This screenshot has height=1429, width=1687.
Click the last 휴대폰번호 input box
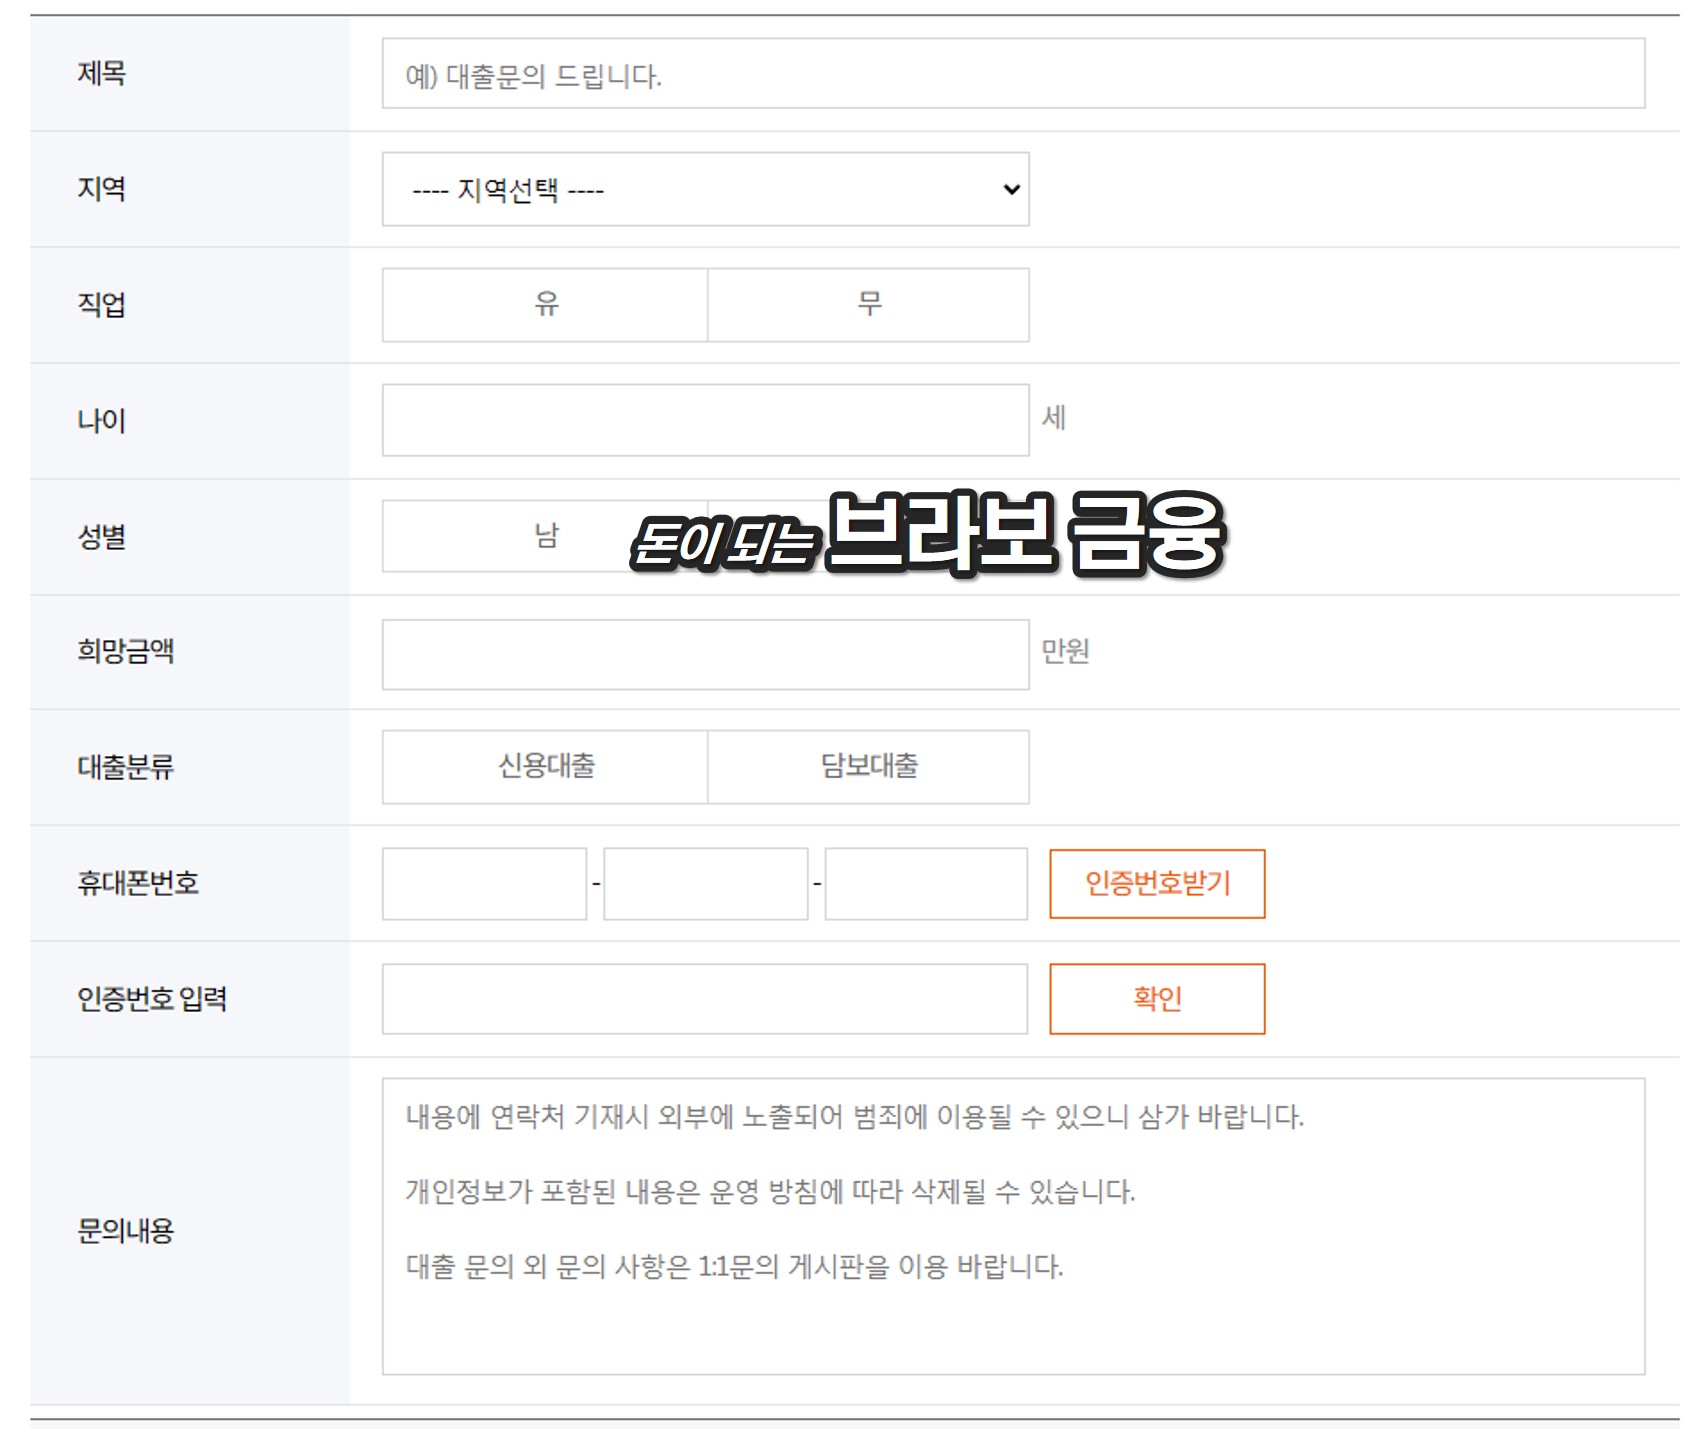(x=926, y=884)
